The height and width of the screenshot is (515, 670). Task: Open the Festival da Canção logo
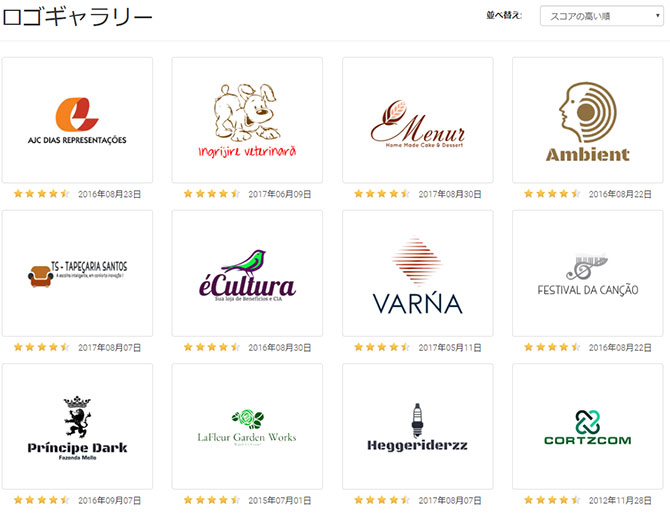[588, 273]
